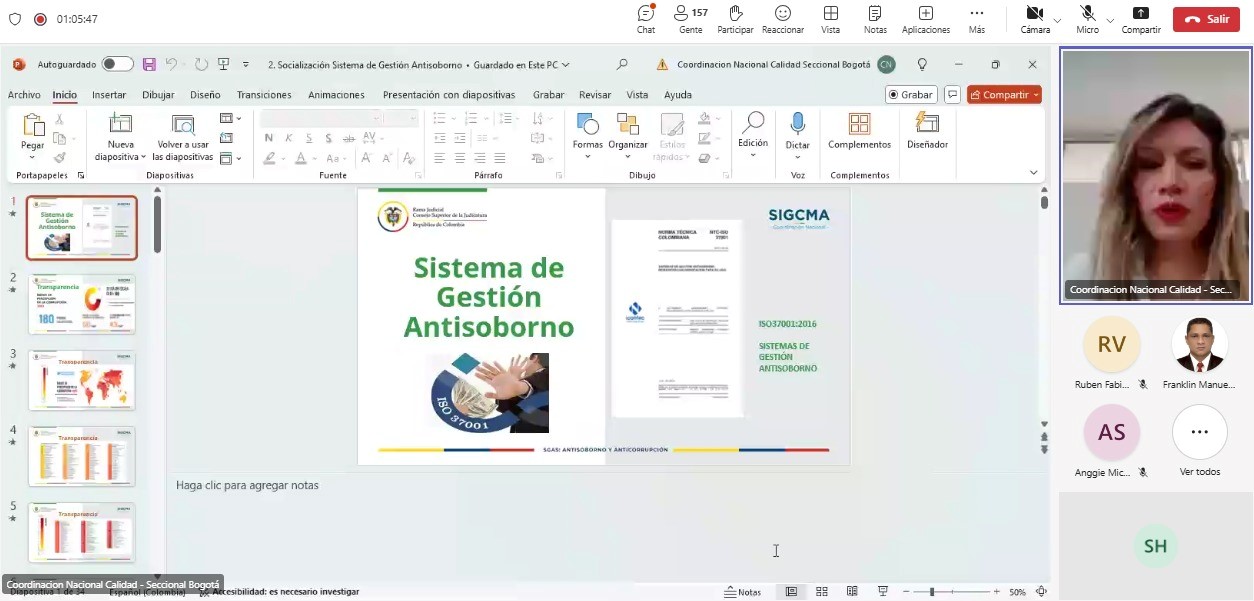1254x601 pixels.
Task: Click Volver a usar las diapositivas
Action: (x=183, y=137)
